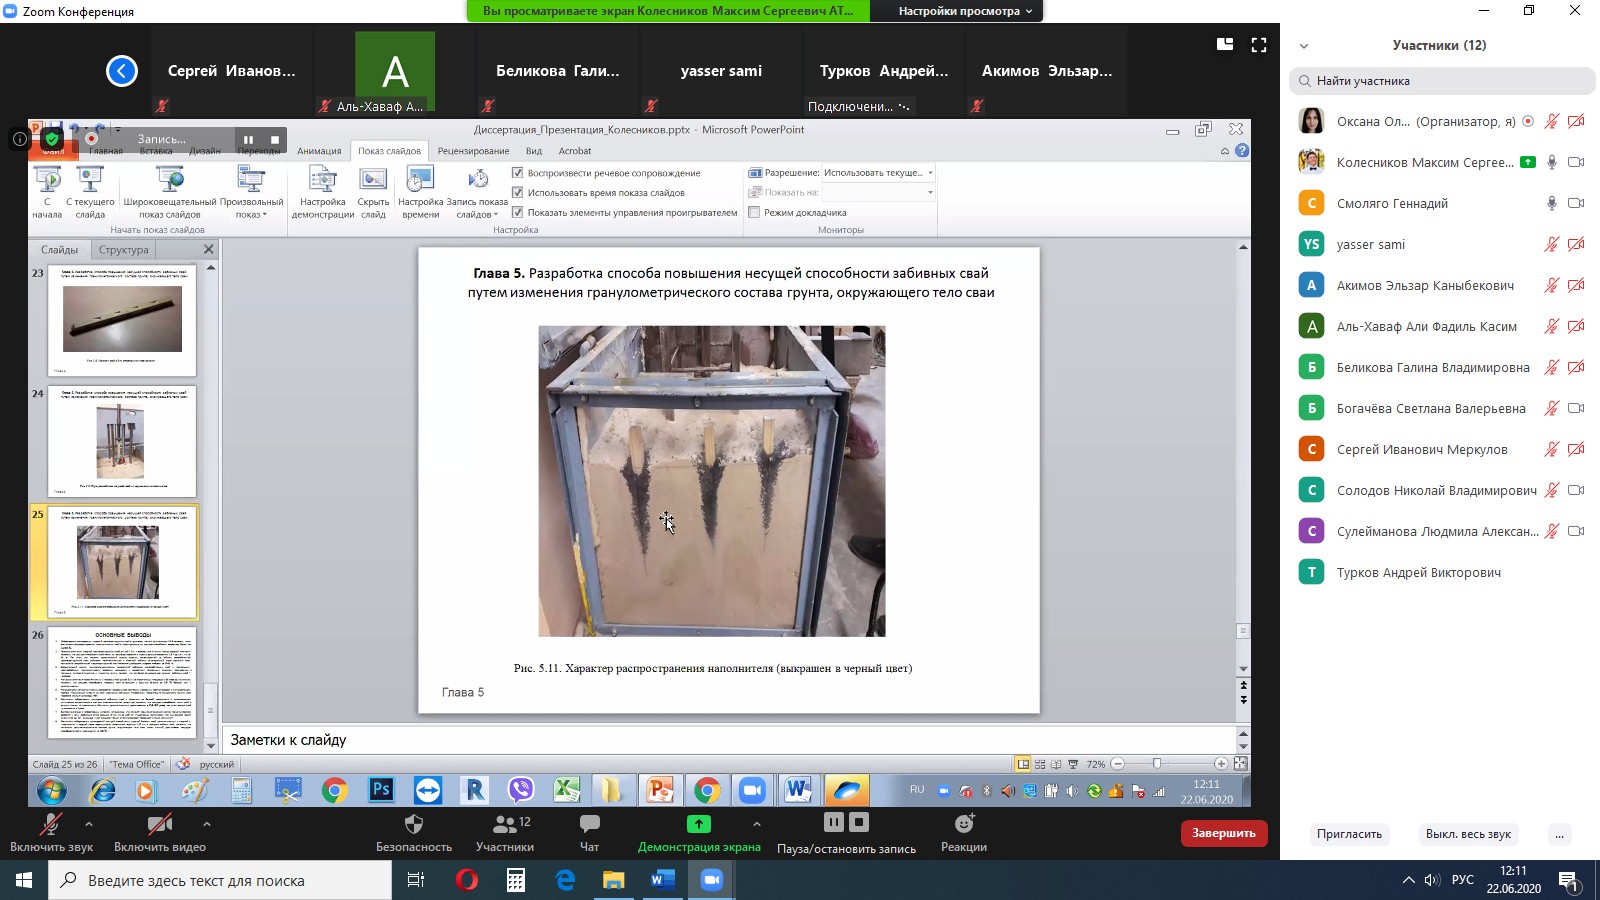
Task: Click mute icon for yasser sami
Action: (x=1551, y=244)
